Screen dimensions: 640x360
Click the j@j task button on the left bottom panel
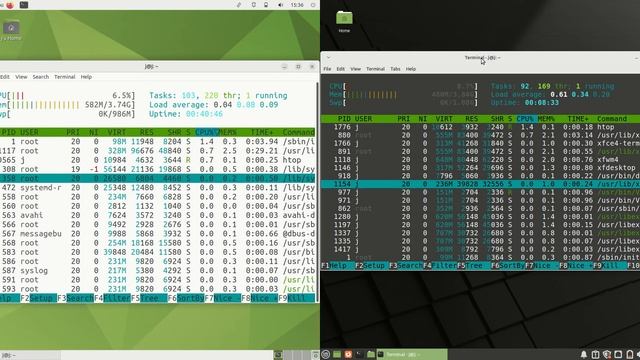(x=29, y=355)
